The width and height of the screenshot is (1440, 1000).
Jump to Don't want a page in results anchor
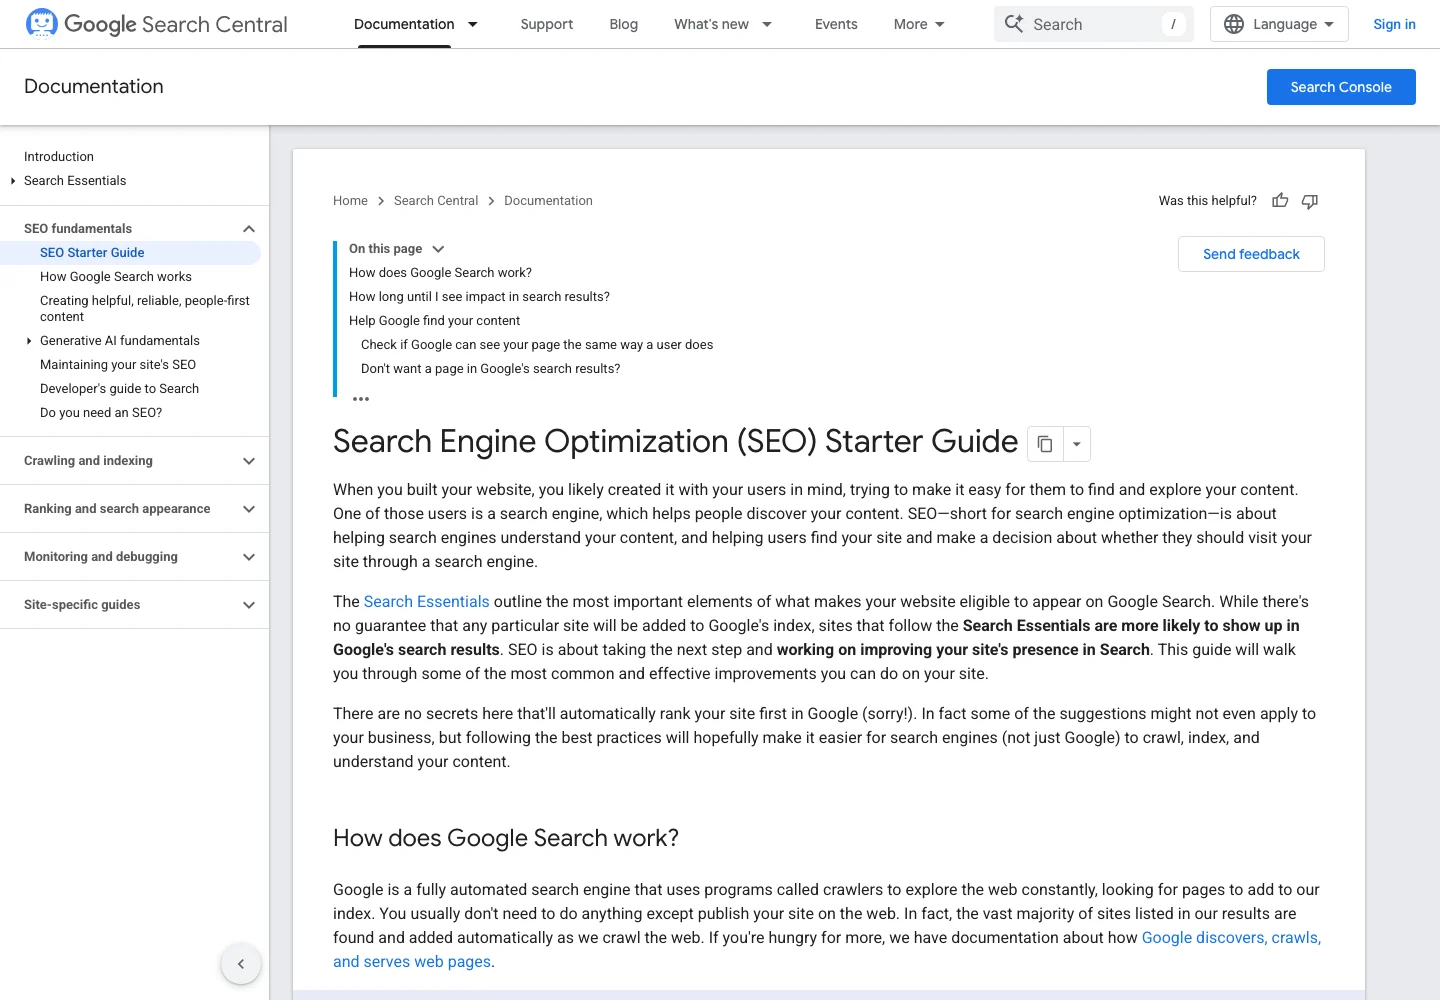coord(490,369)
